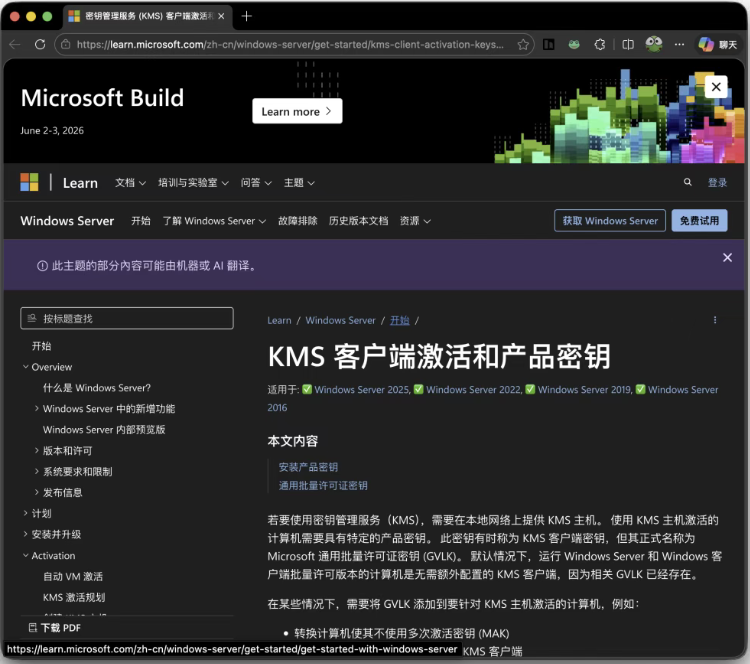Toggle the split screen icon
This screenshot has height=664, width=750.
(x=628, y=44)
